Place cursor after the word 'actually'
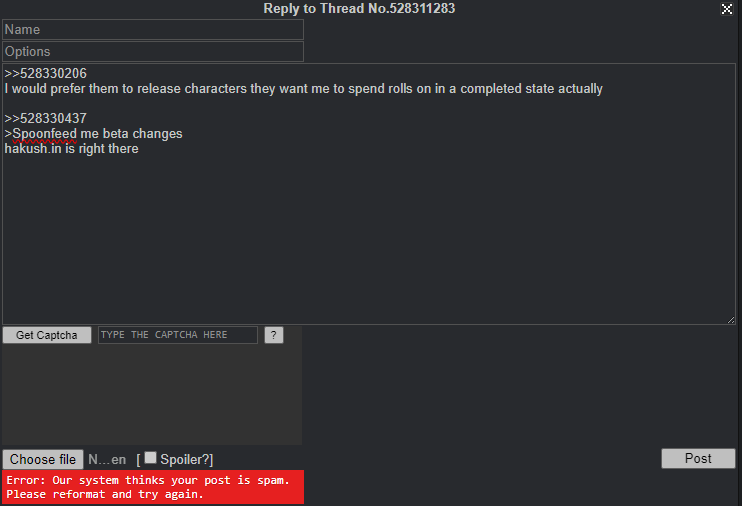742x506 pixels. pos(603,89)
